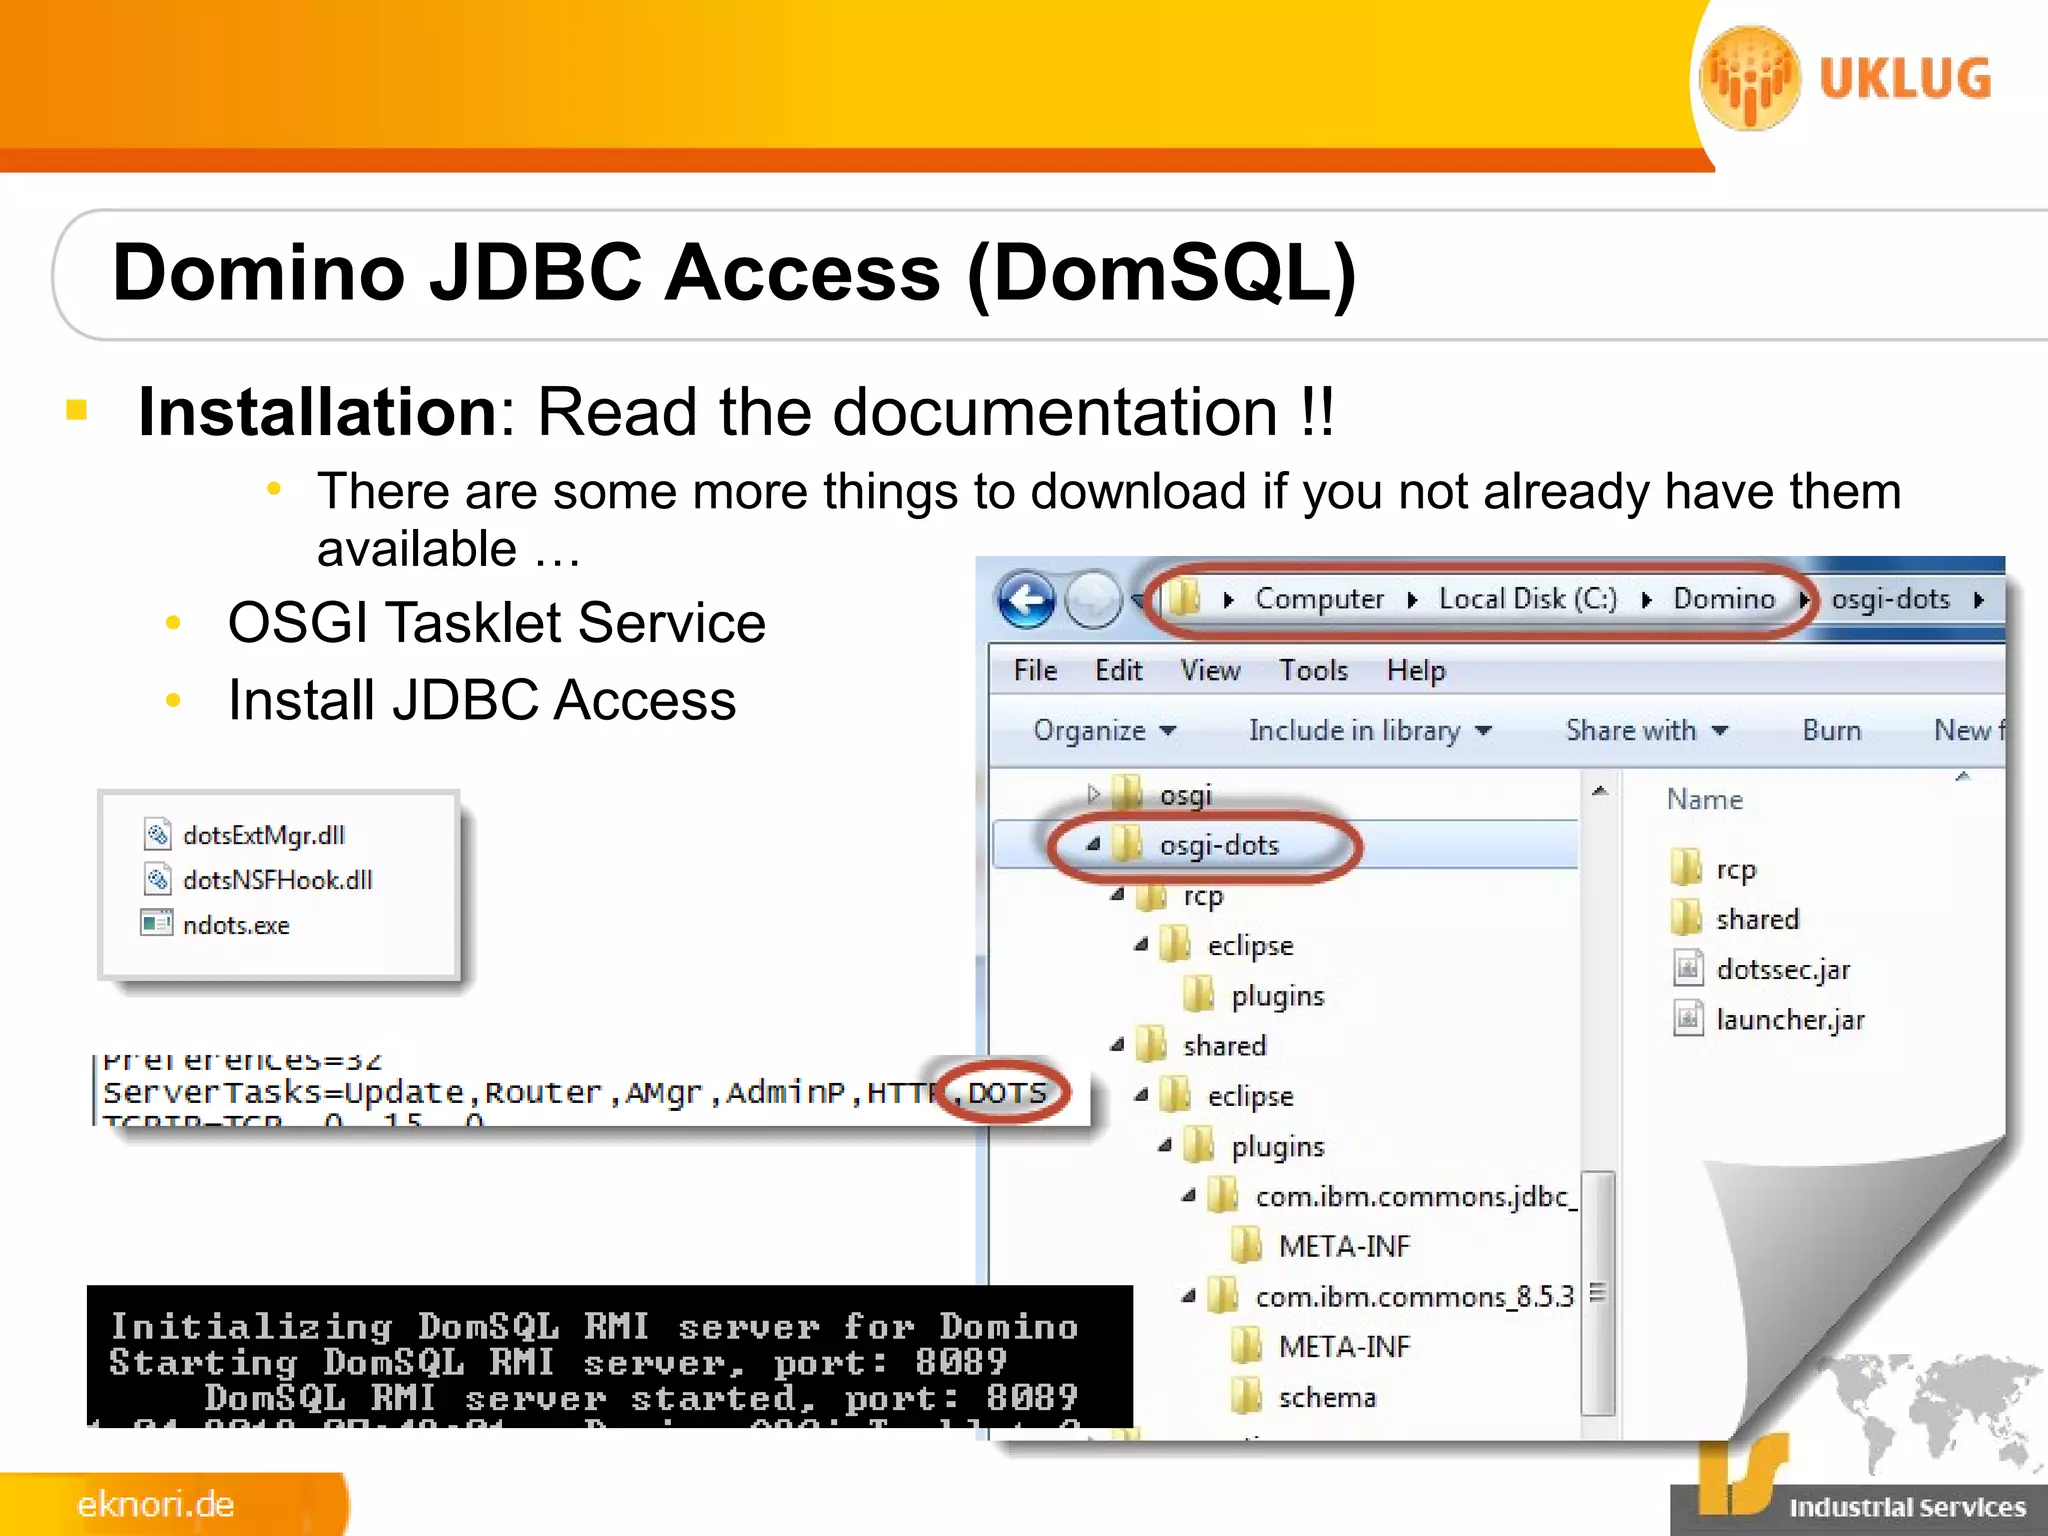
Task: Open the Tools menu in Explorer
Action: click(x=1313, y=670)
